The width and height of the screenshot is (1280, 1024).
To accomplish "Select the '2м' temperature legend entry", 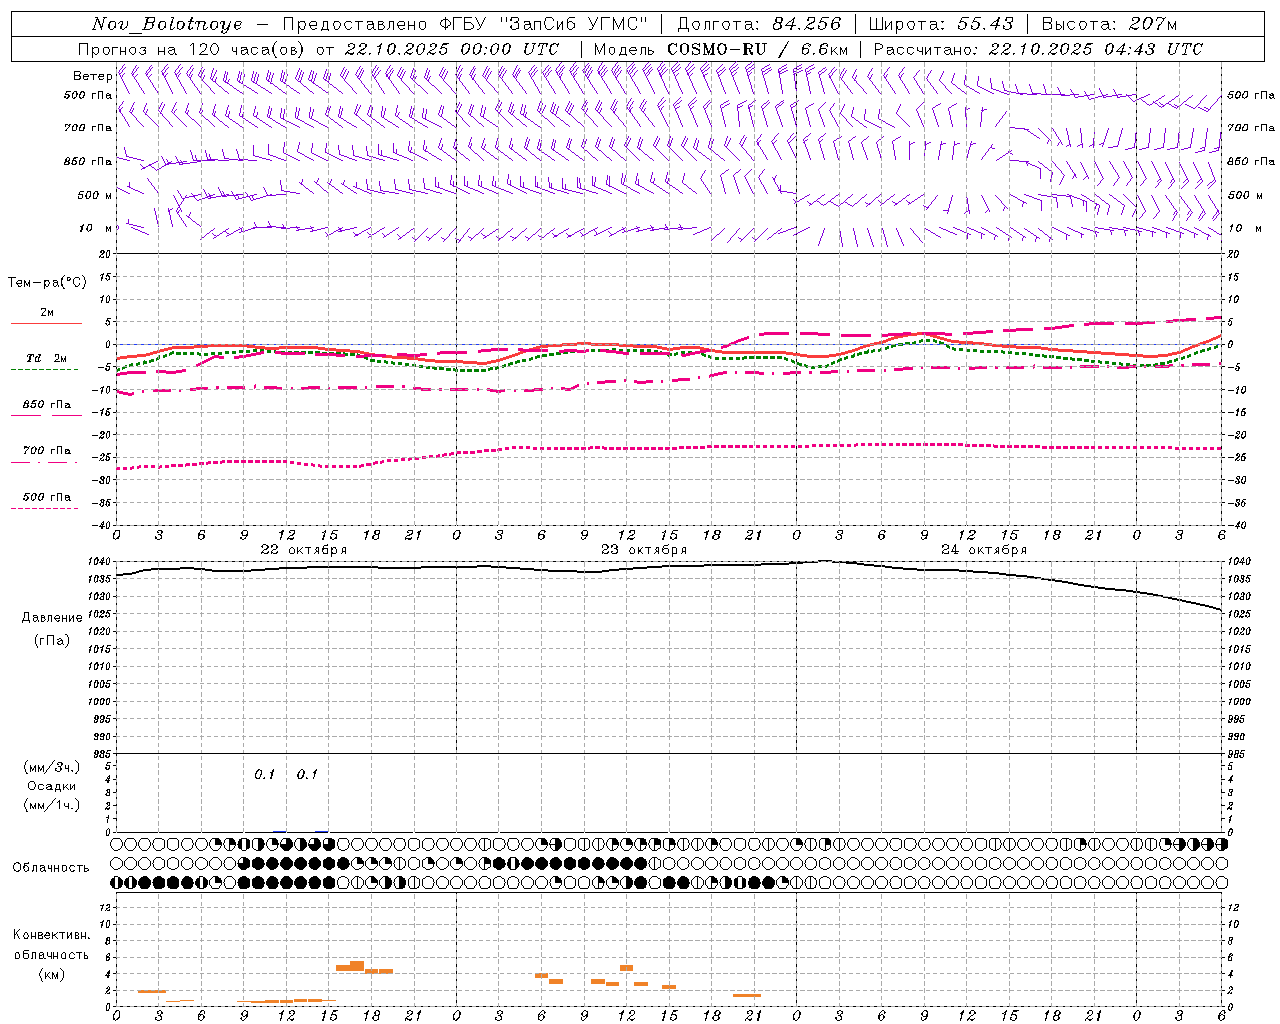I will click(x=47, y=312).
